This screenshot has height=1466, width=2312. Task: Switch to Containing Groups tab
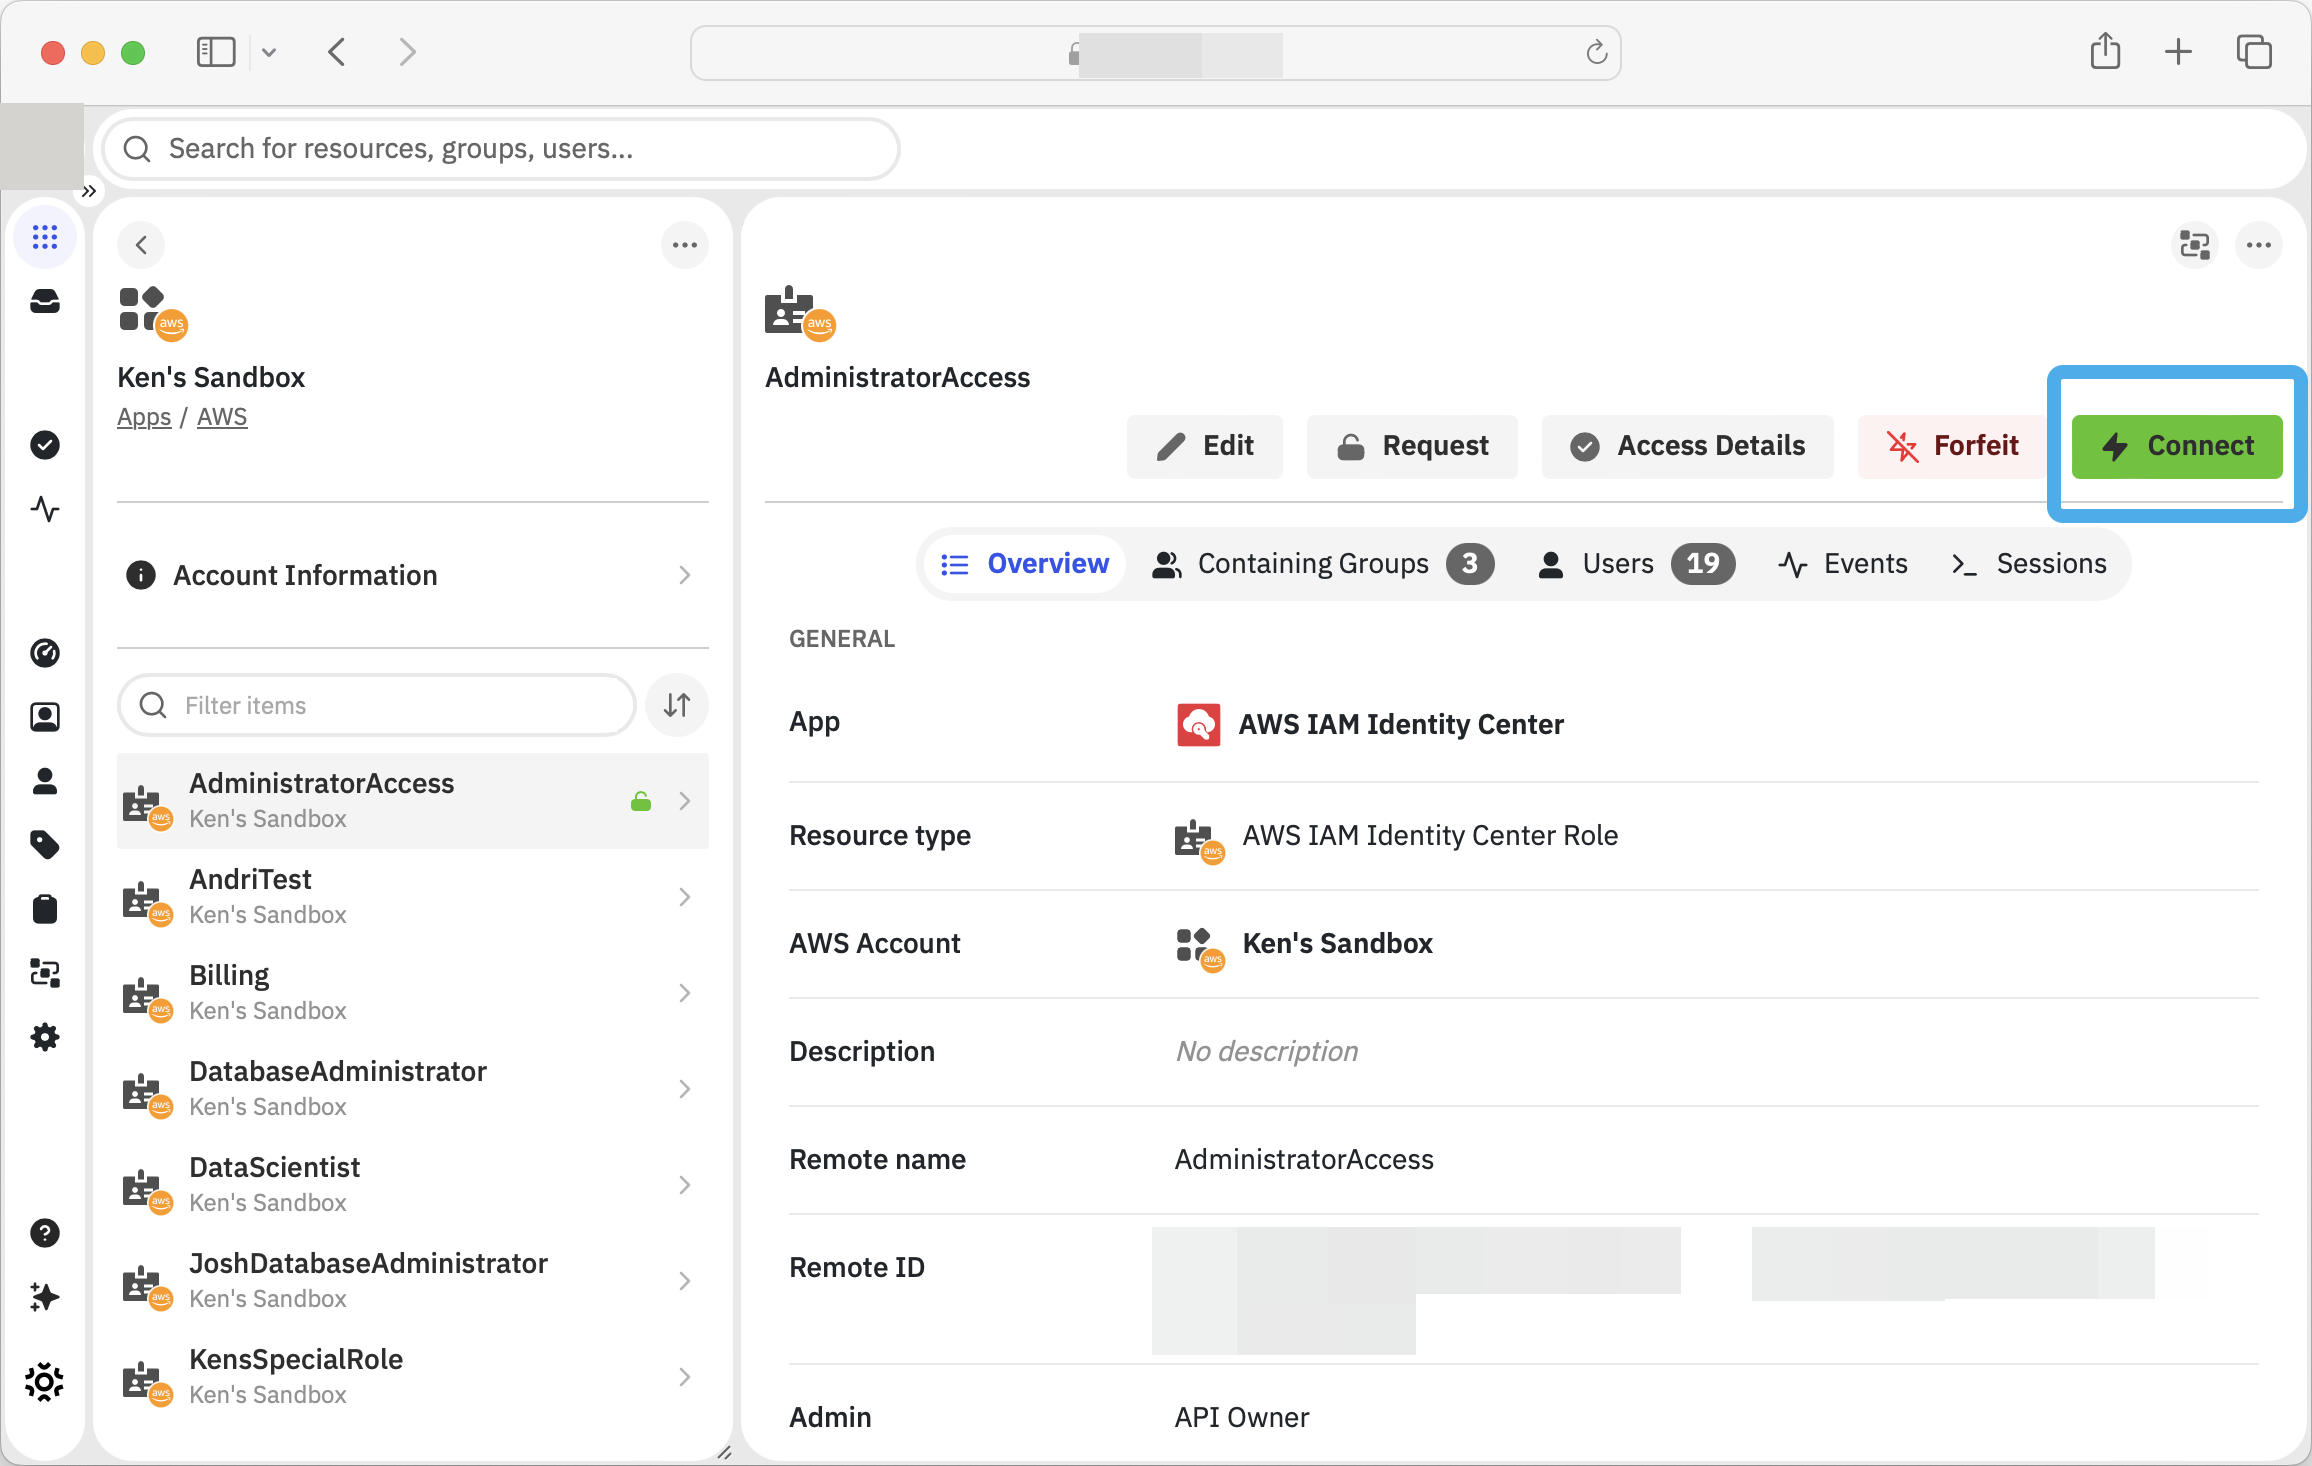coord(1322,564)
